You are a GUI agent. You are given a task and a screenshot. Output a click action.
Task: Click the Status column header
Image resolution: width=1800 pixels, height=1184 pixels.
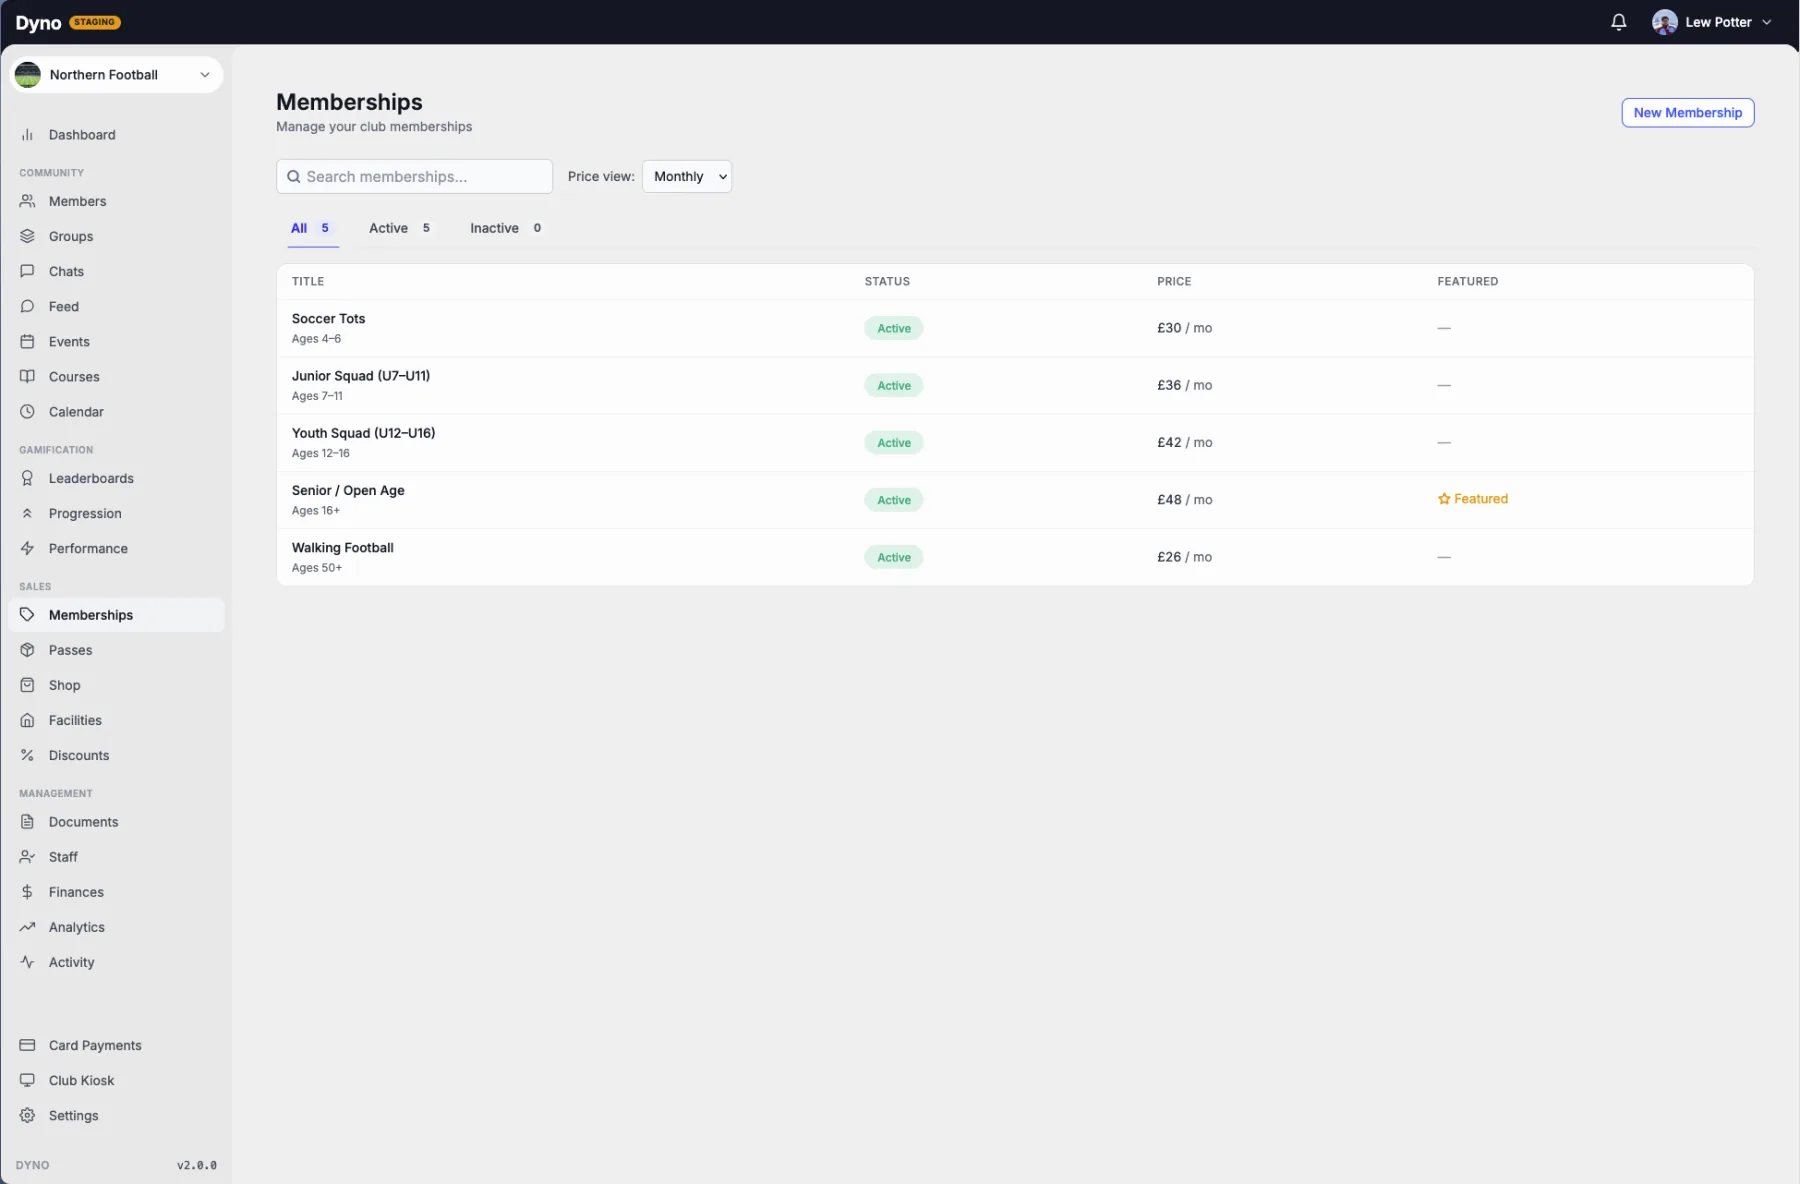tap(887, 281)
